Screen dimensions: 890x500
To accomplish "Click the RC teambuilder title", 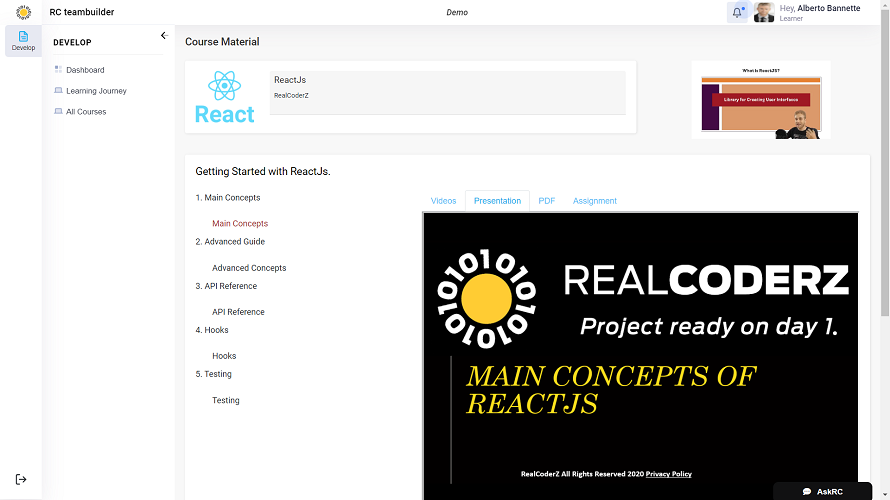I will (82, 12).
